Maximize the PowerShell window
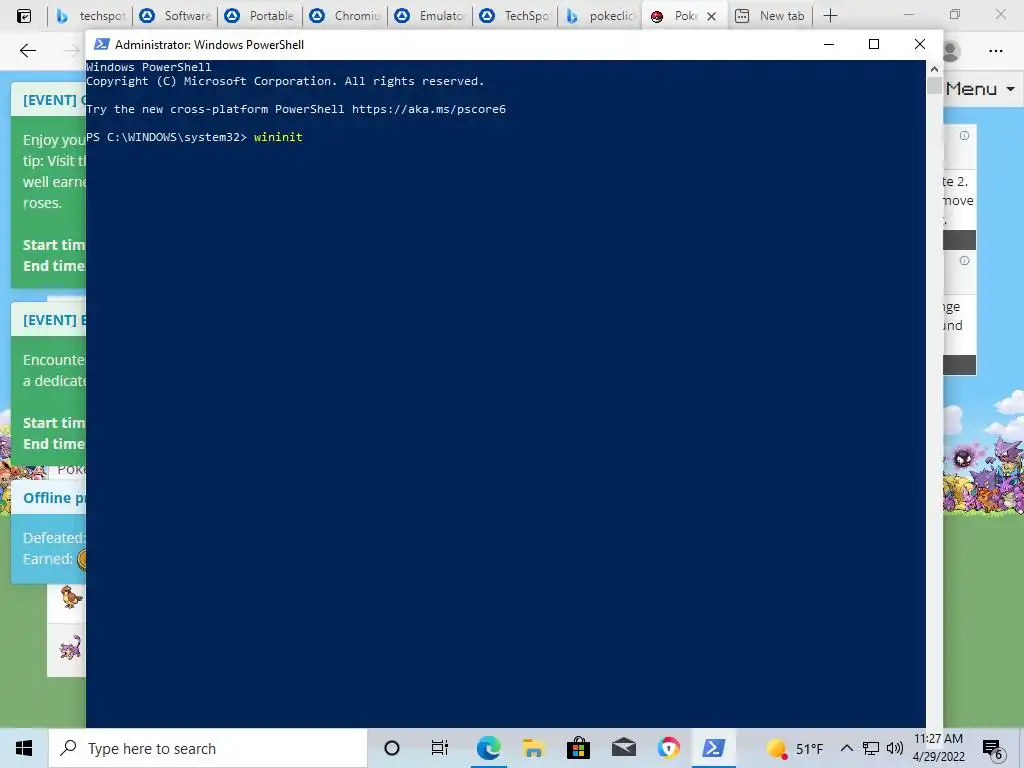This screenshot has height=768, width=1024. pyautogui.click(x=874, y=44)
